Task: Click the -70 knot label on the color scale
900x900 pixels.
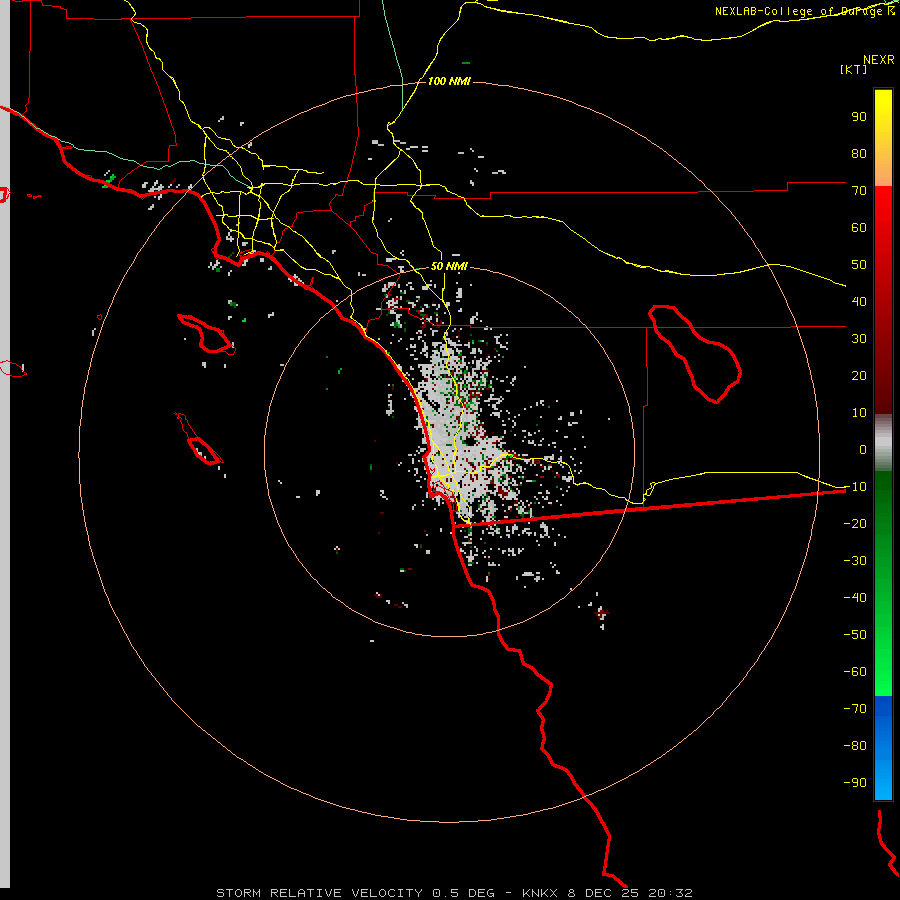Action: [855, 709]
